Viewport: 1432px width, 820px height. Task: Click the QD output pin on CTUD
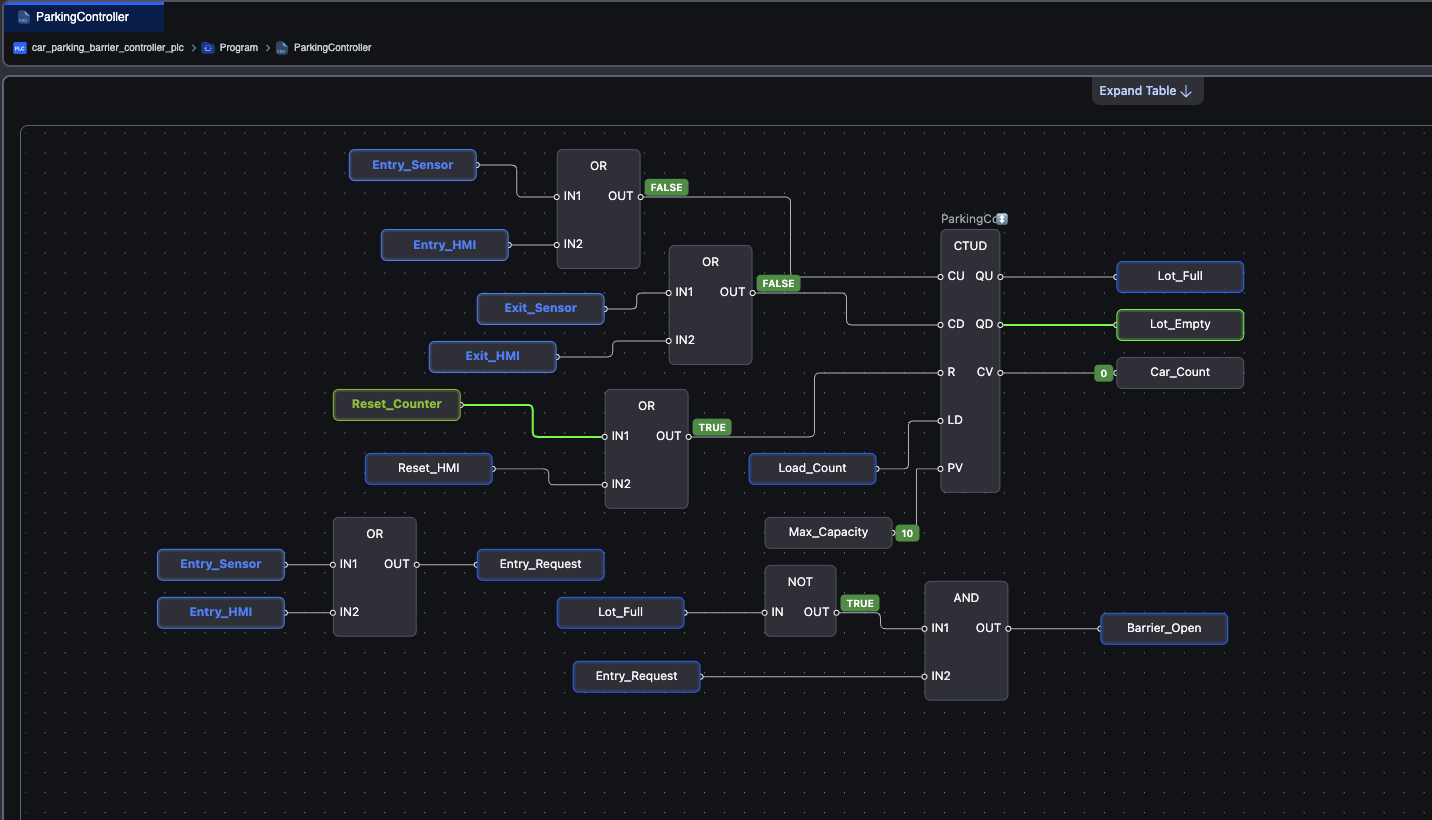click(1000, 324)
